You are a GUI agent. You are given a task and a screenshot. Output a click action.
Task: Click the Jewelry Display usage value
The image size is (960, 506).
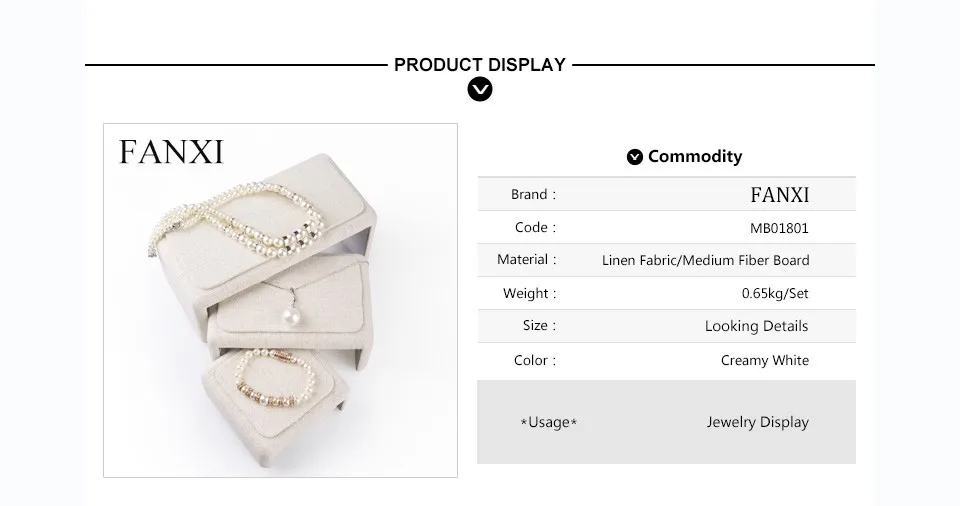pos(757,422)
